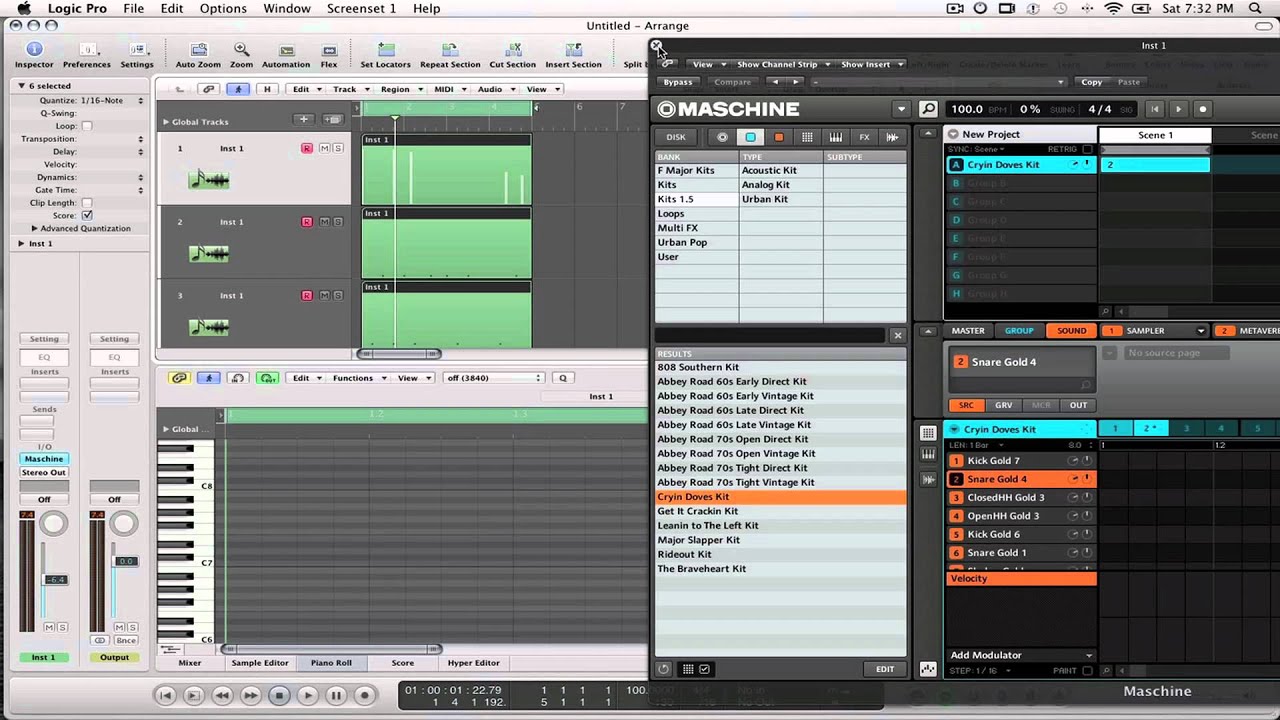The image size is (1280, 720).
Task: Open the Options menu in menu bar
Action: point(223,8)
